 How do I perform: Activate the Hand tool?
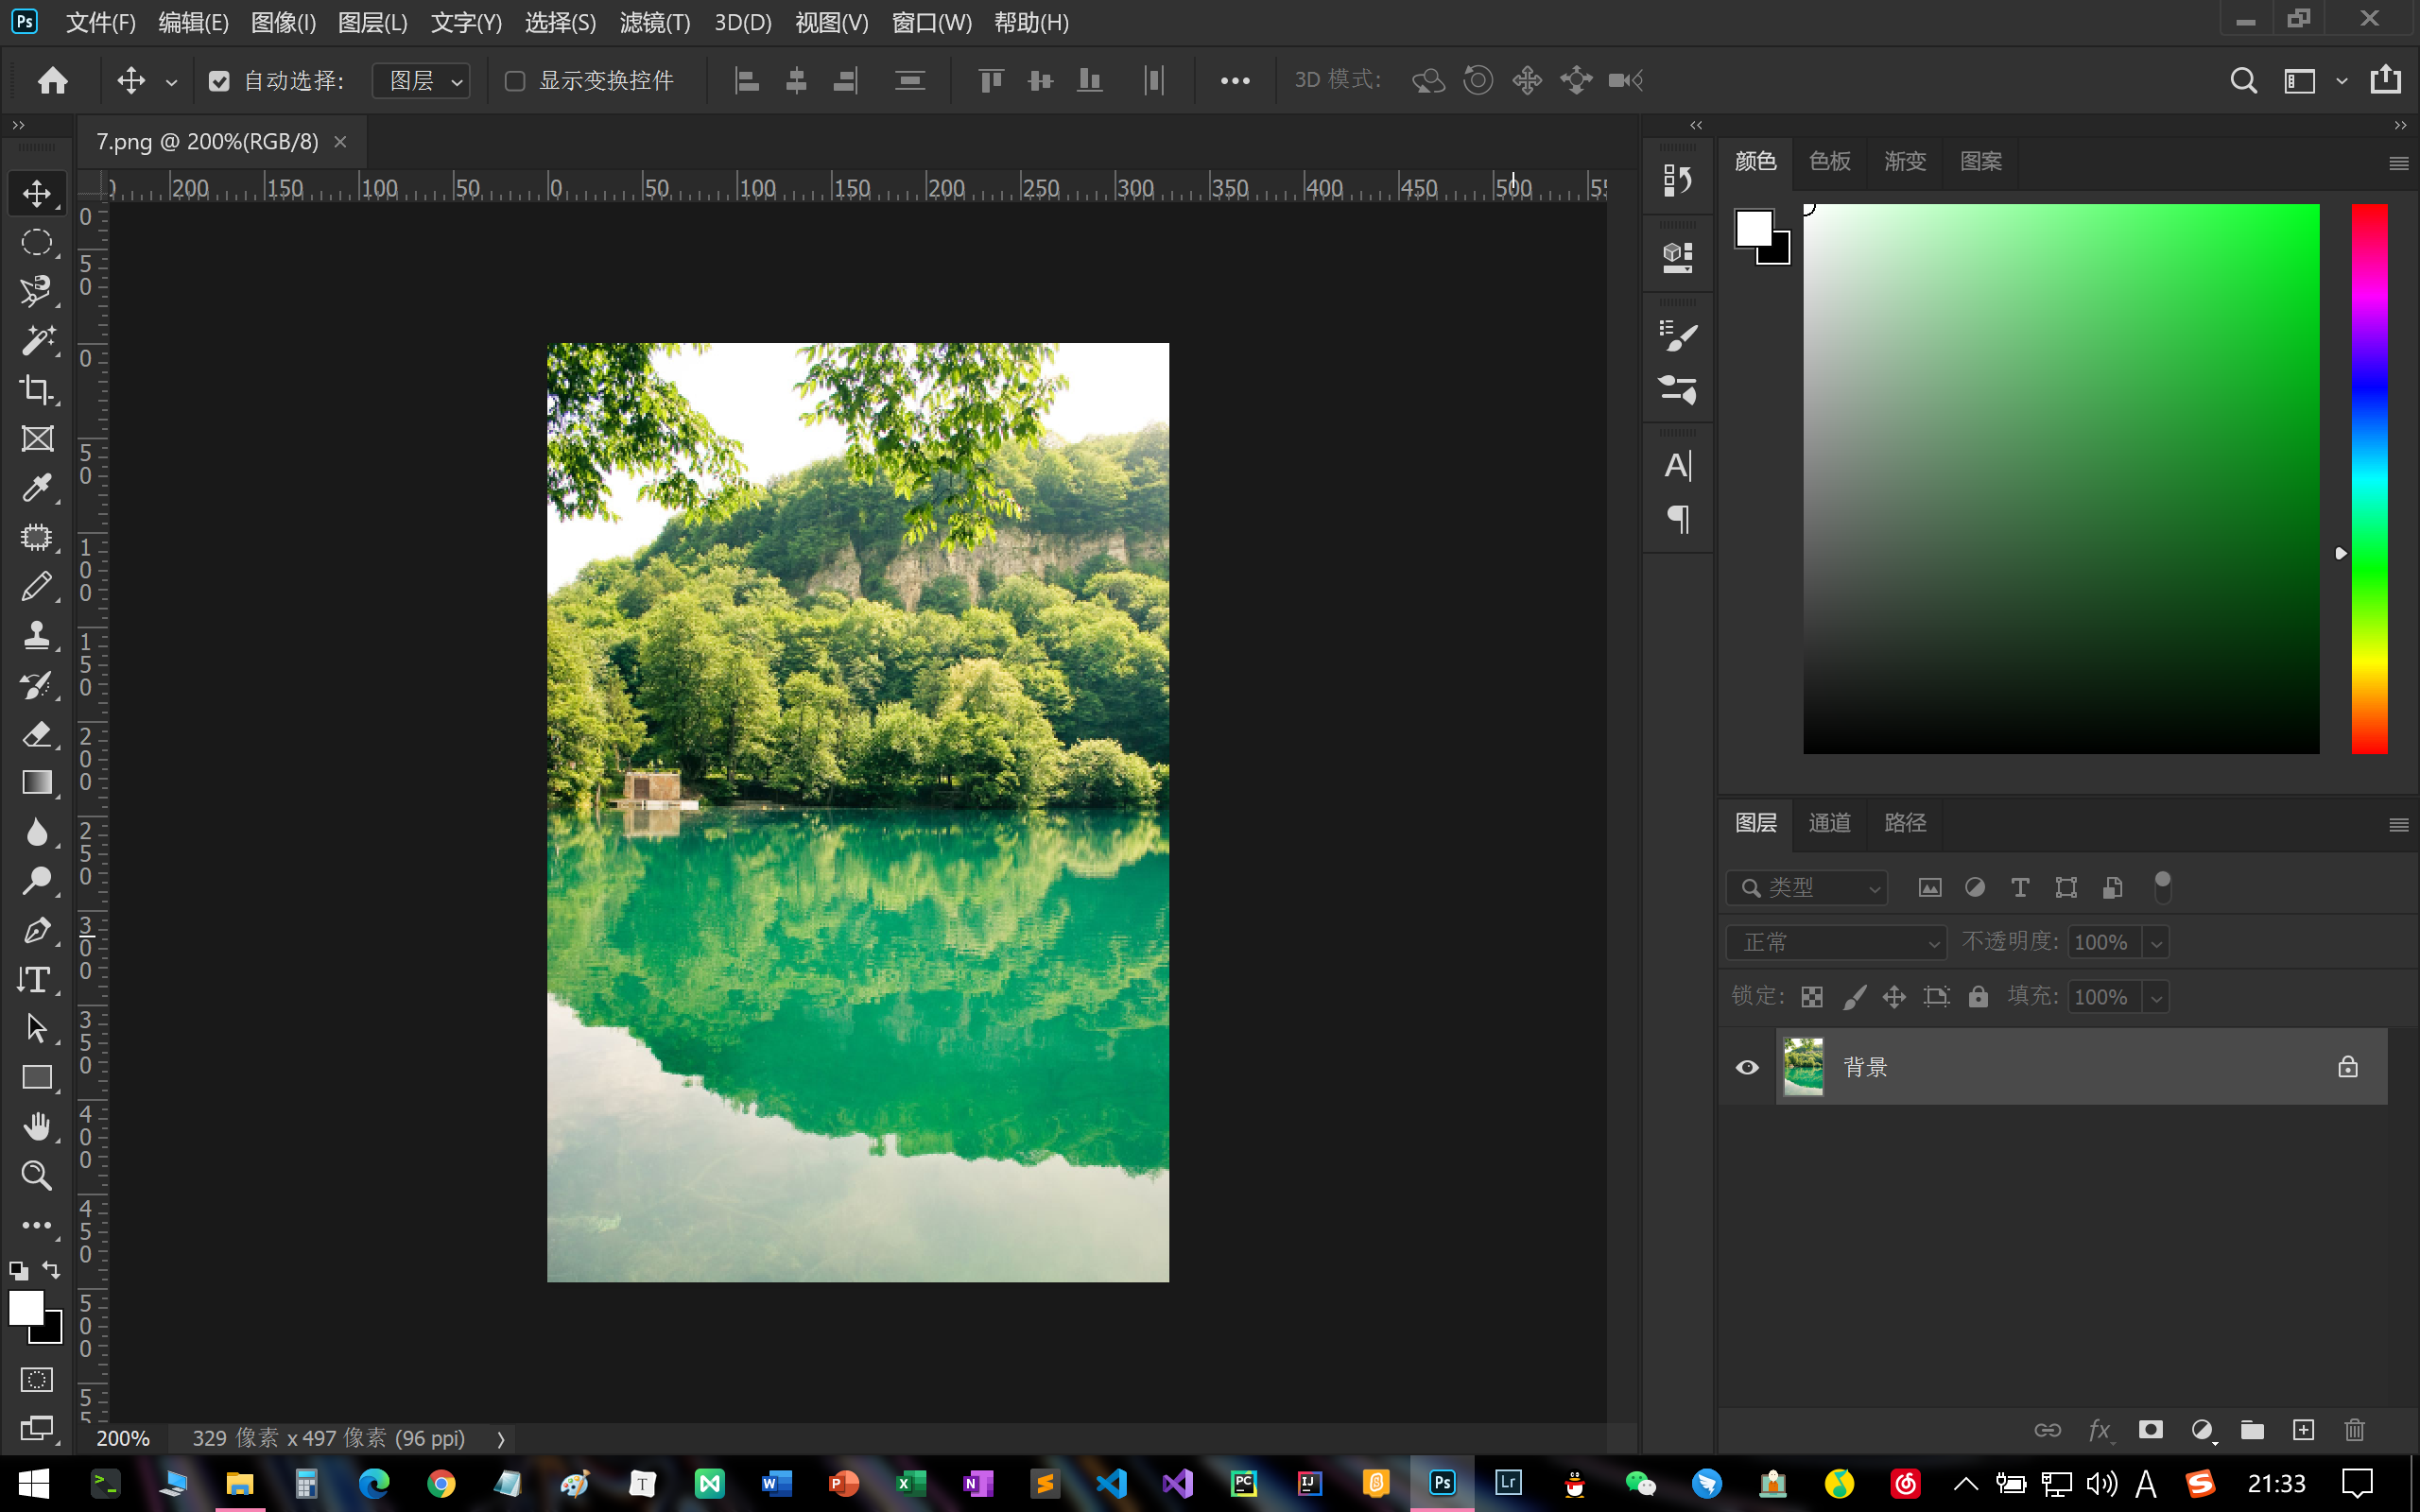(37, 1126)
